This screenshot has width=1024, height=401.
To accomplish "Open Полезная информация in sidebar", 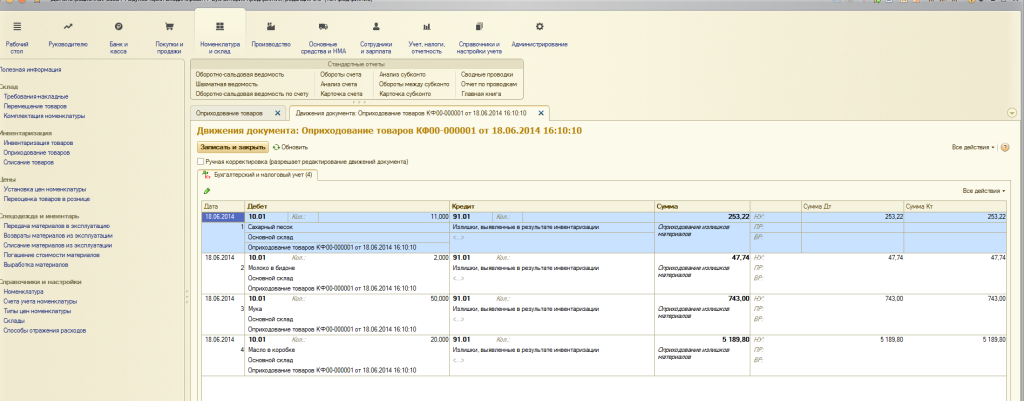I will pos(31,69).
